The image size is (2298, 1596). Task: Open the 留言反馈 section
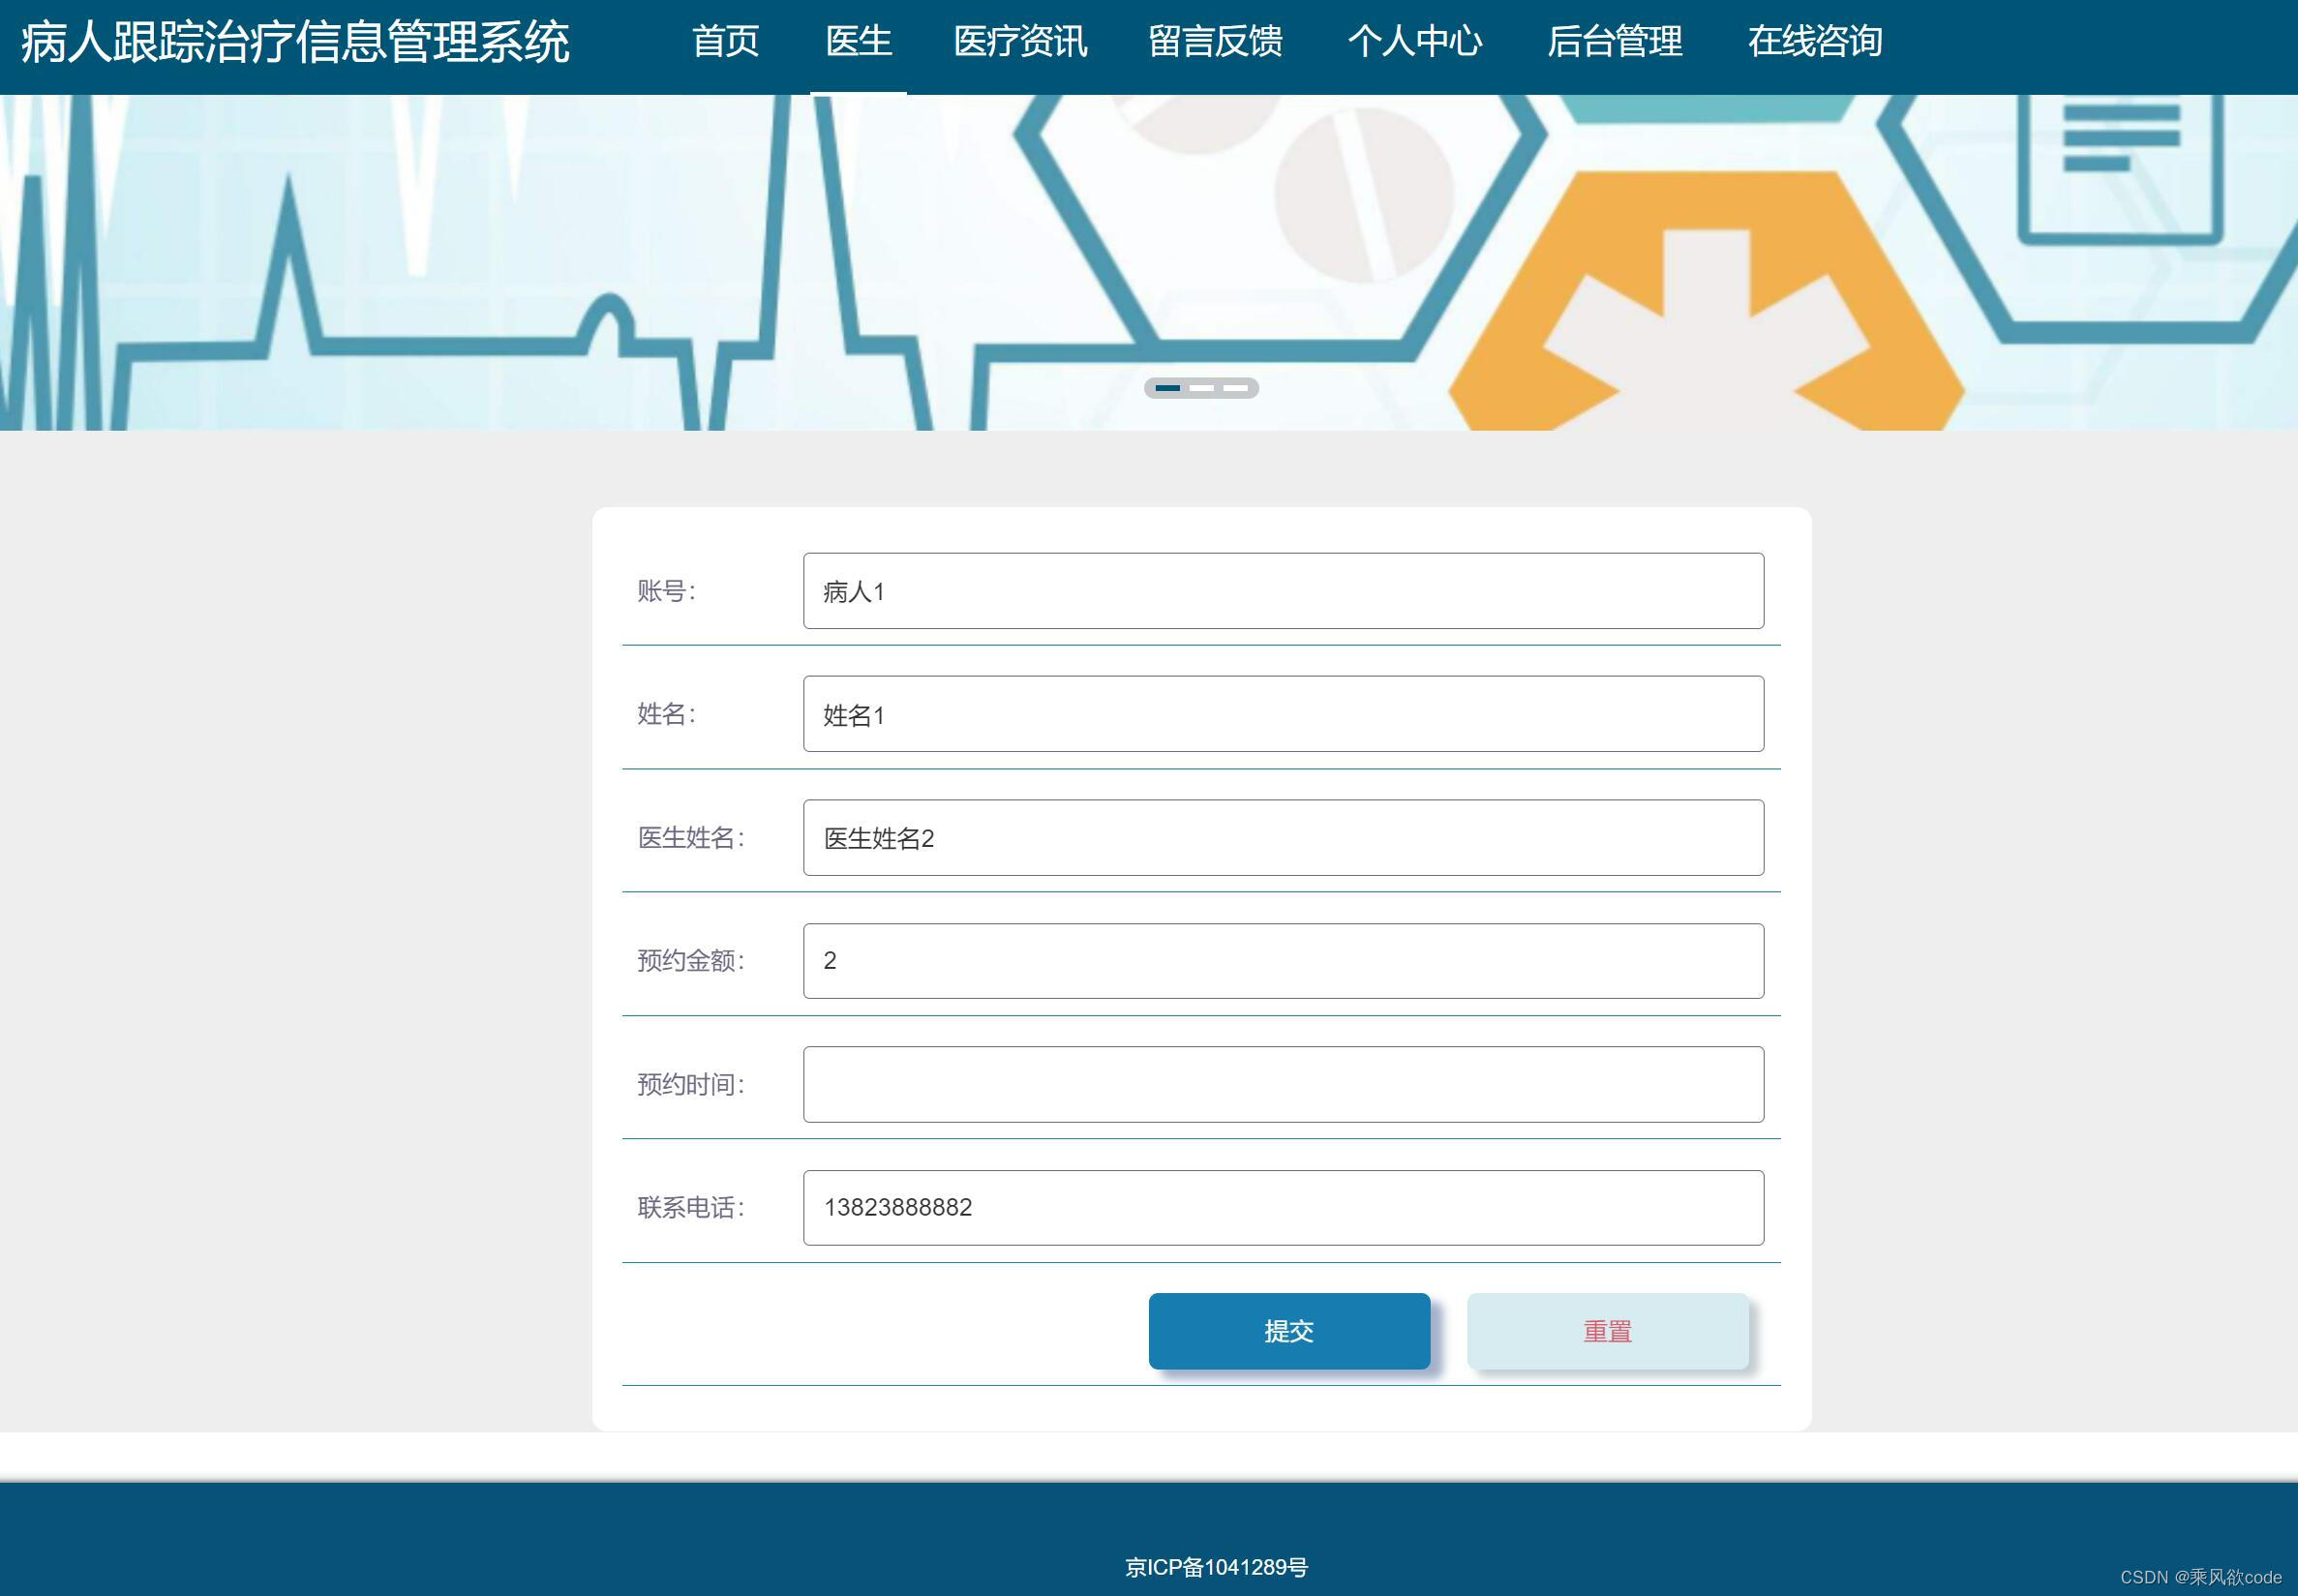(1216, 42)
